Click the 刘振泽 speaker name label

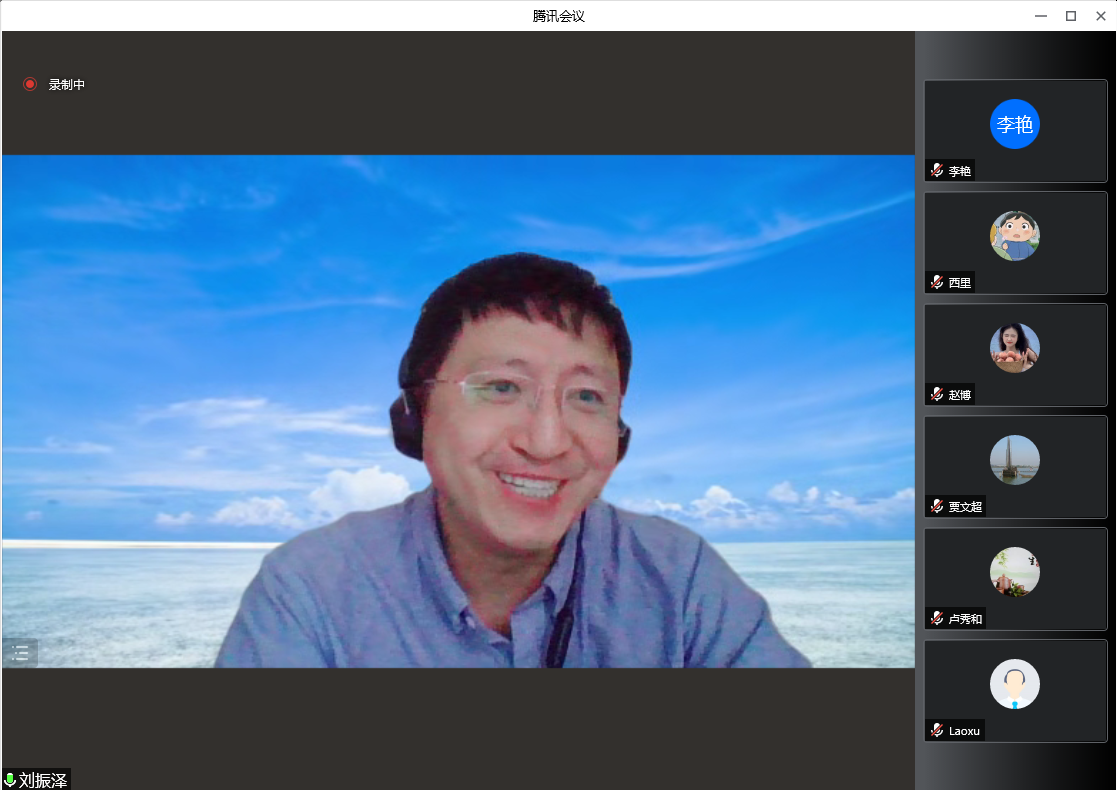coord(43,780)
